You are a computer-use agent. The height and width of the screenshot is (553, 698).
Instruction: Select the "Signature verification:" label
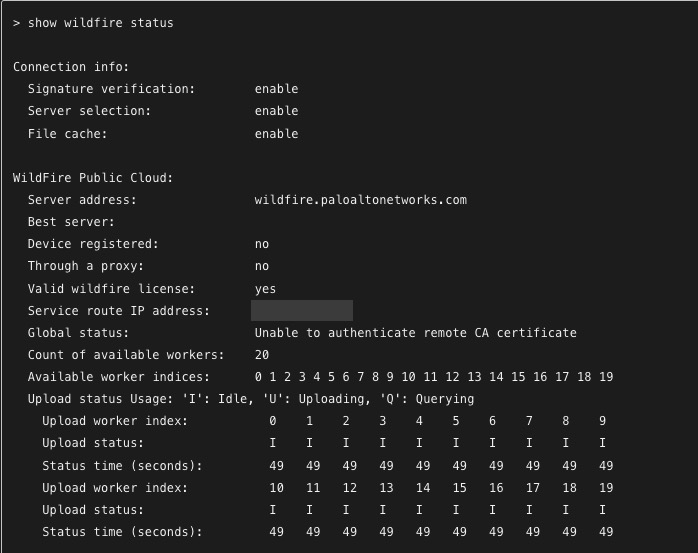click(x=111, y=89)
